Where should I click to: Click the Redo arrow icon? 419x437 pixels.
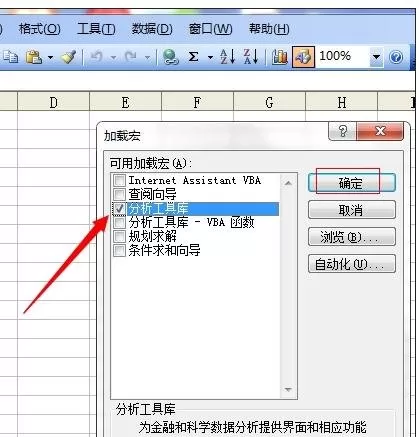click(x=131, y=57)
